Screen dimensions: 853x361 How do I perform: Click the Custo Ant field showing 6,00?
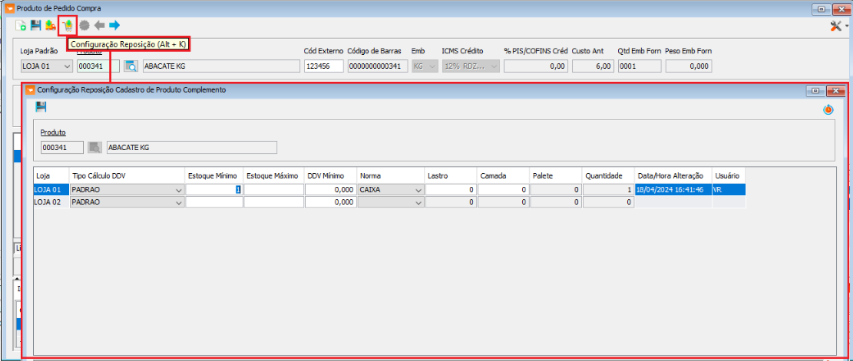pos(592,66)
